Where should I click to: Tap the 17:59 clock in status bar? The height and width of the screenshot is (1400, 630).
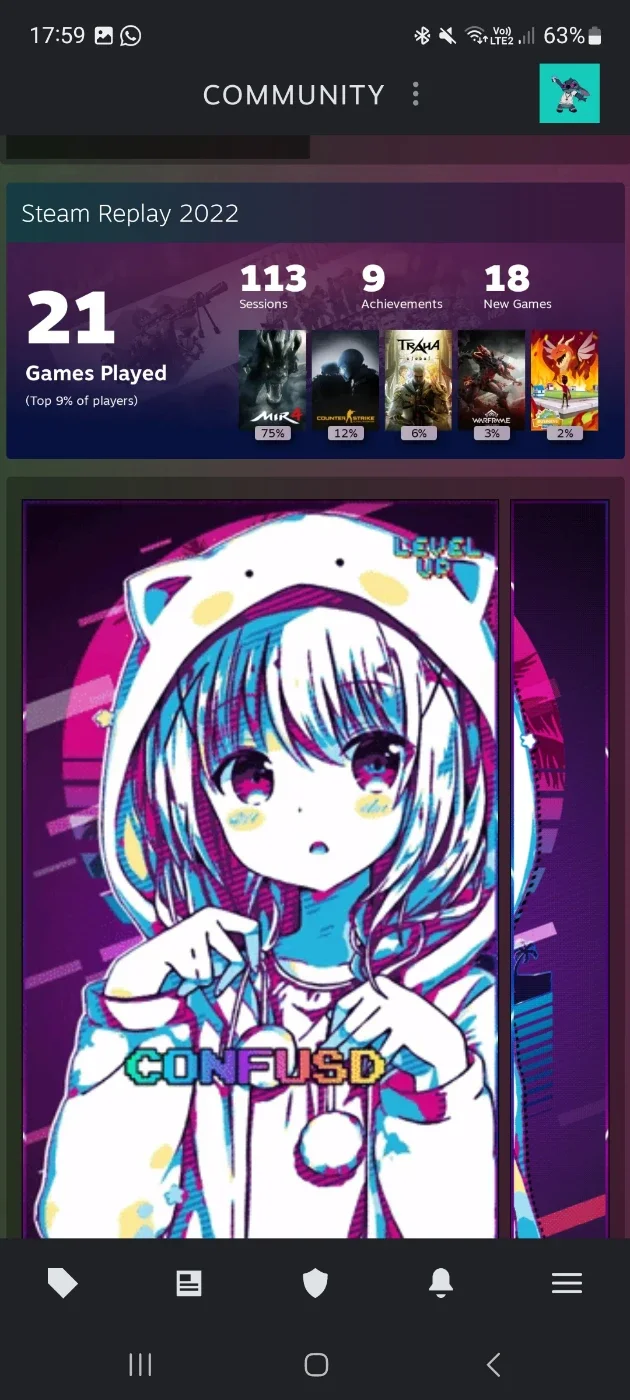57,36
